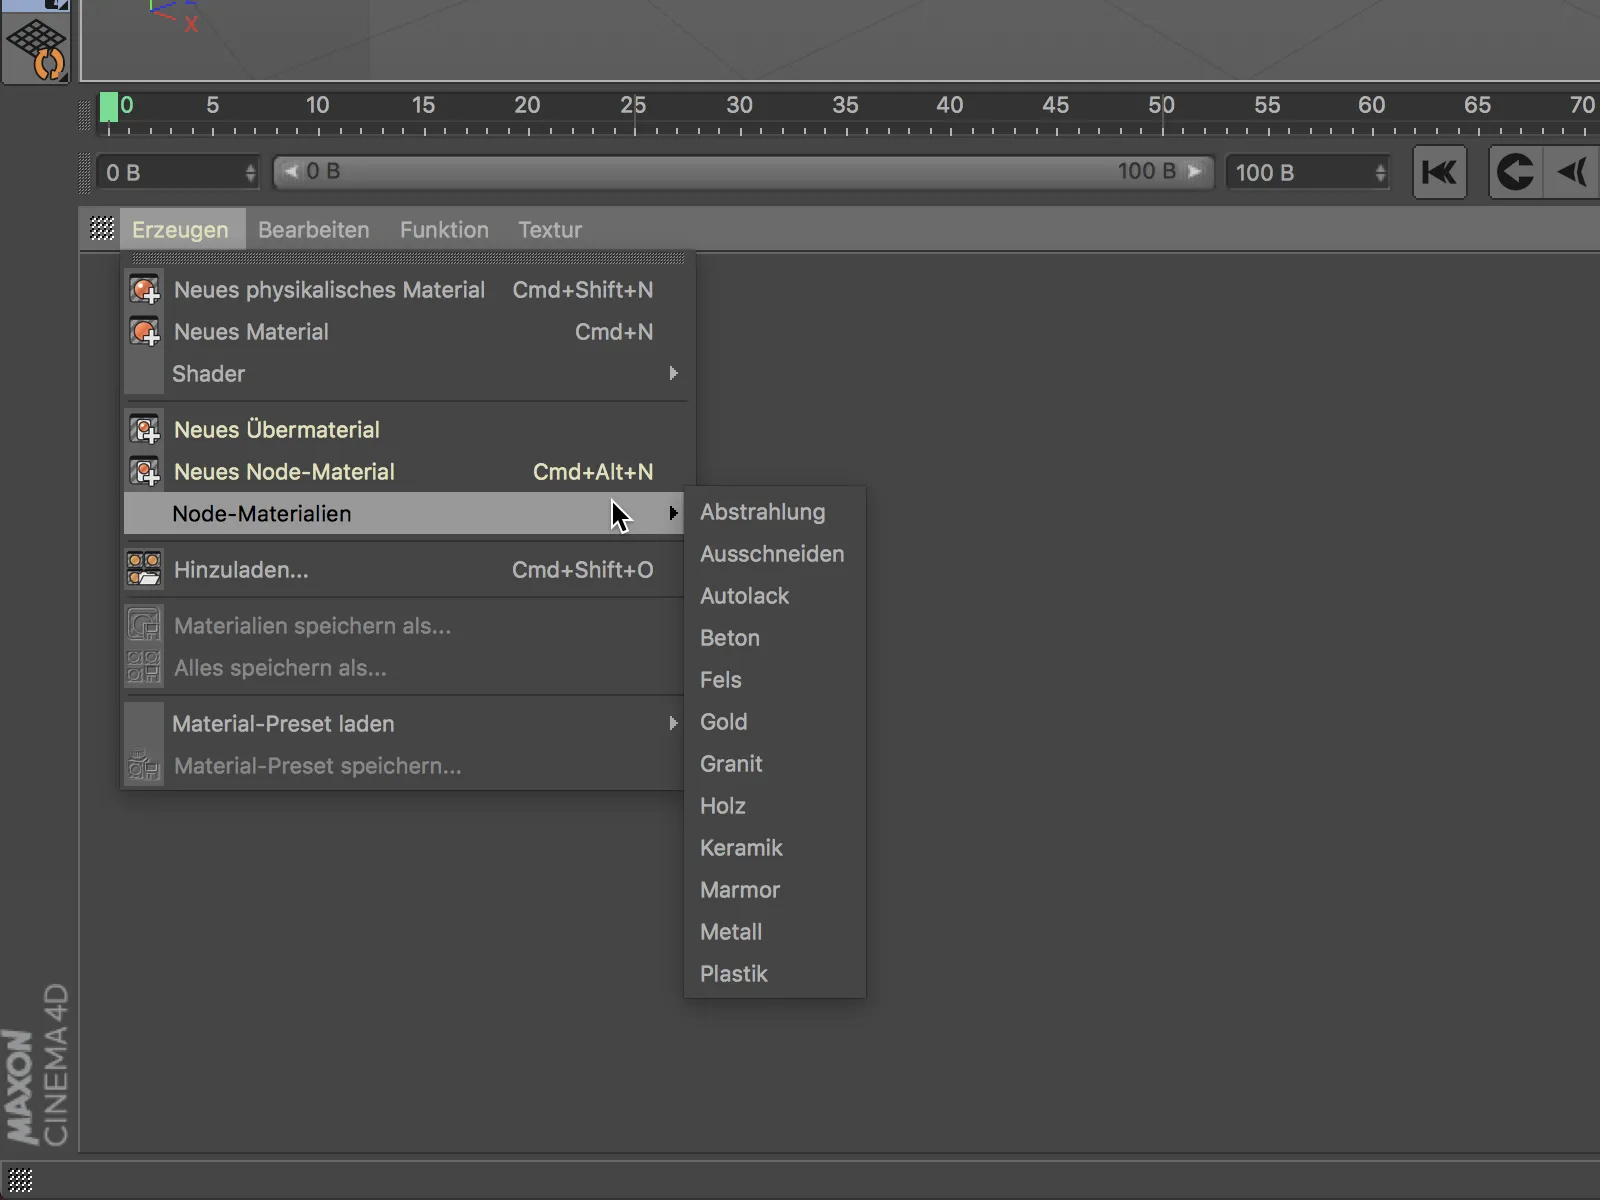Click the stepper arrows of the 0 B field
Viewport: 1600px width, 1200px height.
click(x=250, y=172)
